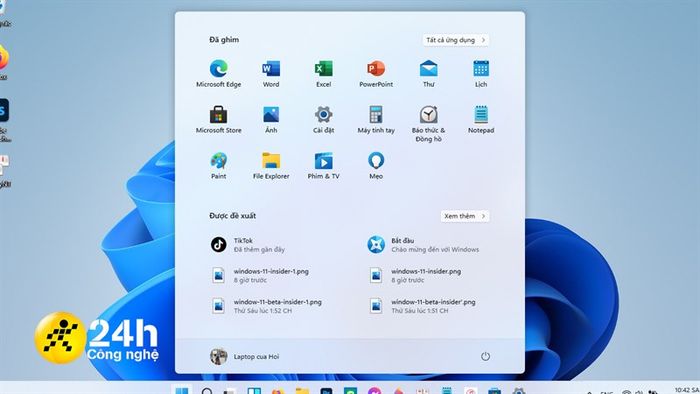Click Xem thêm to show more recommendations
The height and width of the screenshot is (394, 700).
coord(465,216)
